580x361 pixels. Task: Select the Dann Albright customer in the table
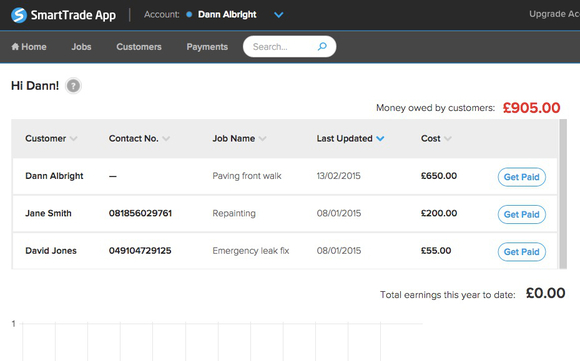tap(54, 176)
